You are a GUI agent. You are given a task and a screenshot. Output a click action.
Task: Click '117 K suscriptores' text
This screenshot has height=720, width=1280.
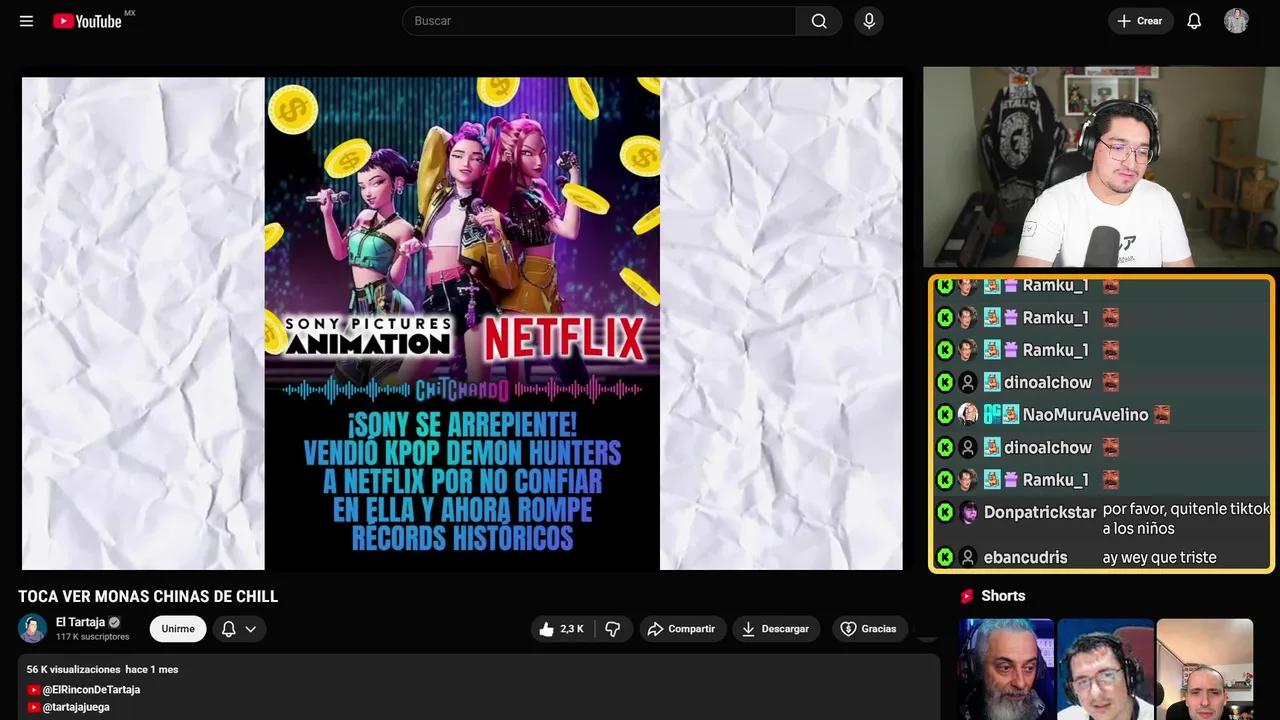[x=92, y=637]
